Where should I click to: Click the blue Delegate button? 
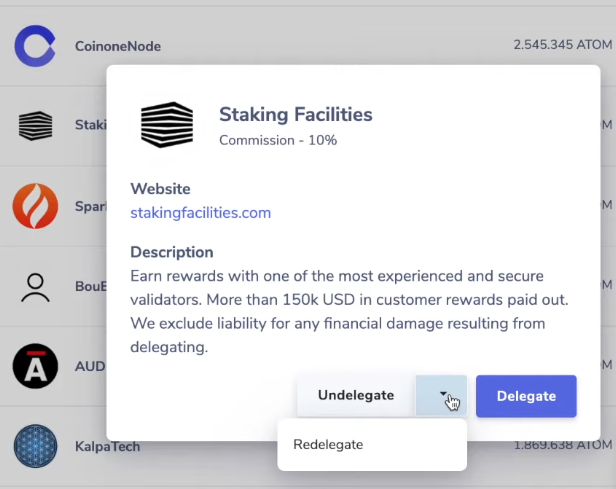click(526, 396)
